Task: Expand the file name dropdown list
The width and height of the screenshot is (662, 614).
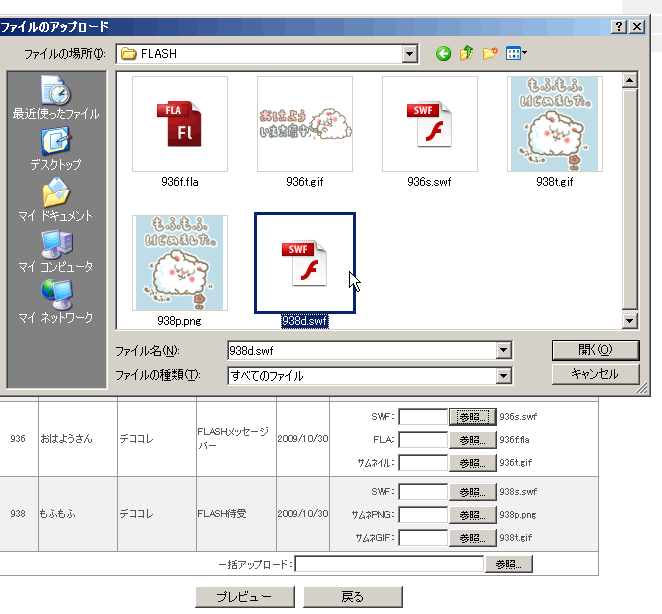Action: 504,351
